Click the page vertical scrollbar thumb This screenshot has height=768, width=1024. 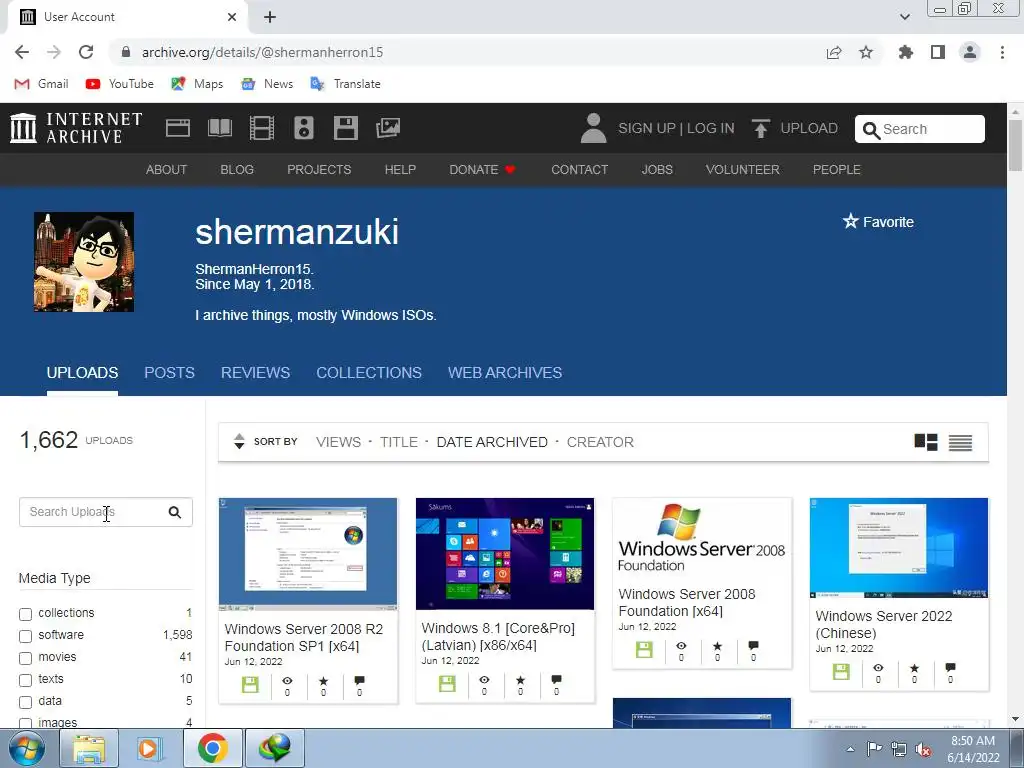1016,145
